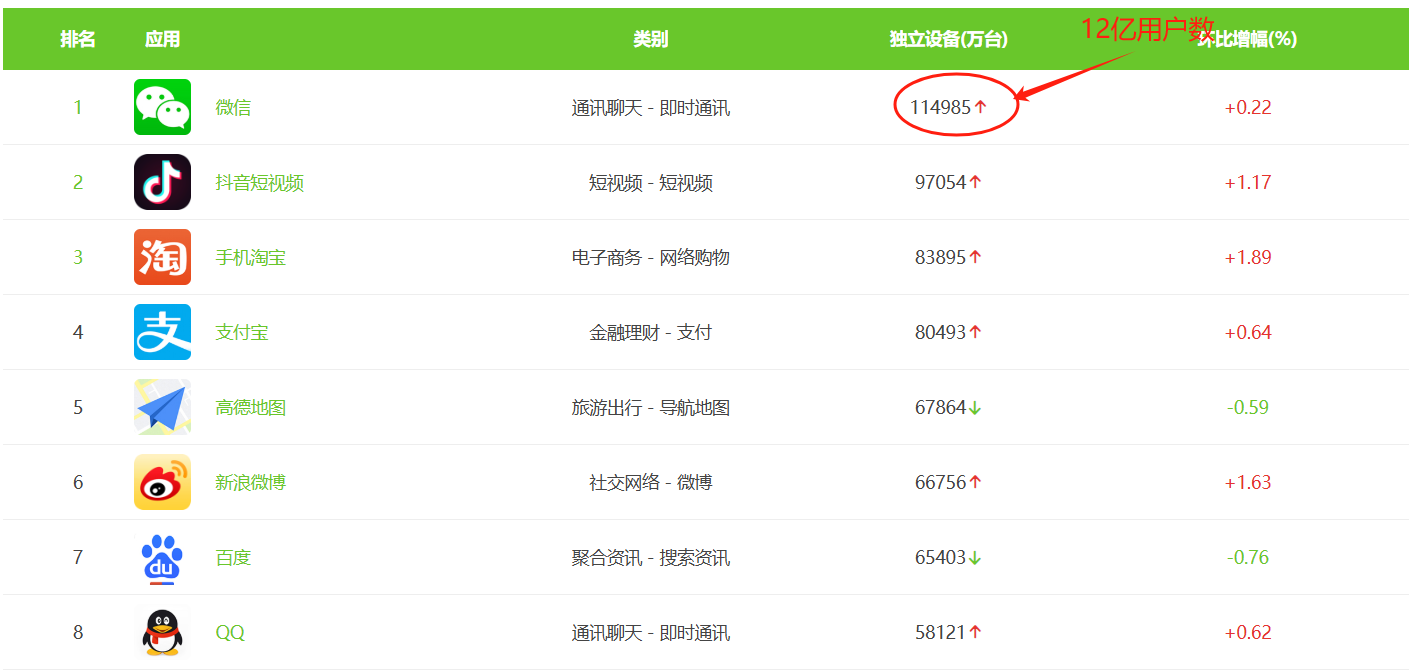Click the growth value +0.62
The height and width of the screenshot is (670, 1409).
point(1248,632)
